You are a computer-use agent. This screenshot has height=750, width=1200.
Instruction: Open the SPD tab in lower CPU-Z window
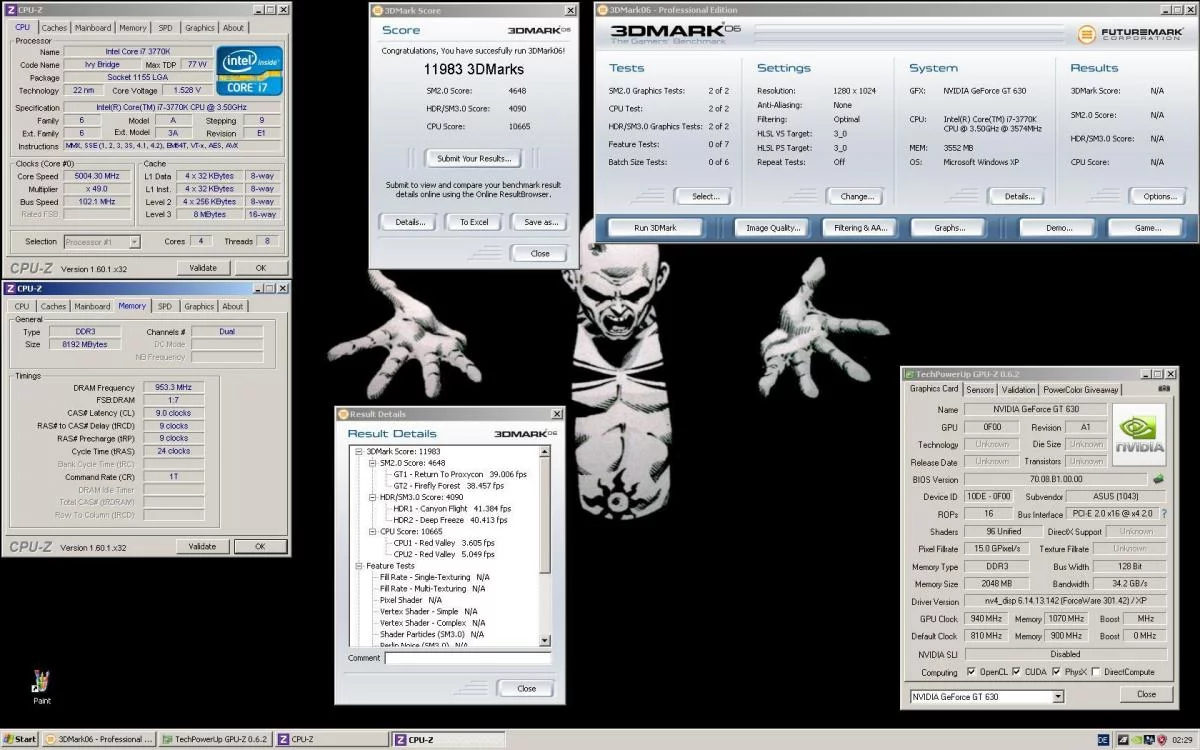165,306
